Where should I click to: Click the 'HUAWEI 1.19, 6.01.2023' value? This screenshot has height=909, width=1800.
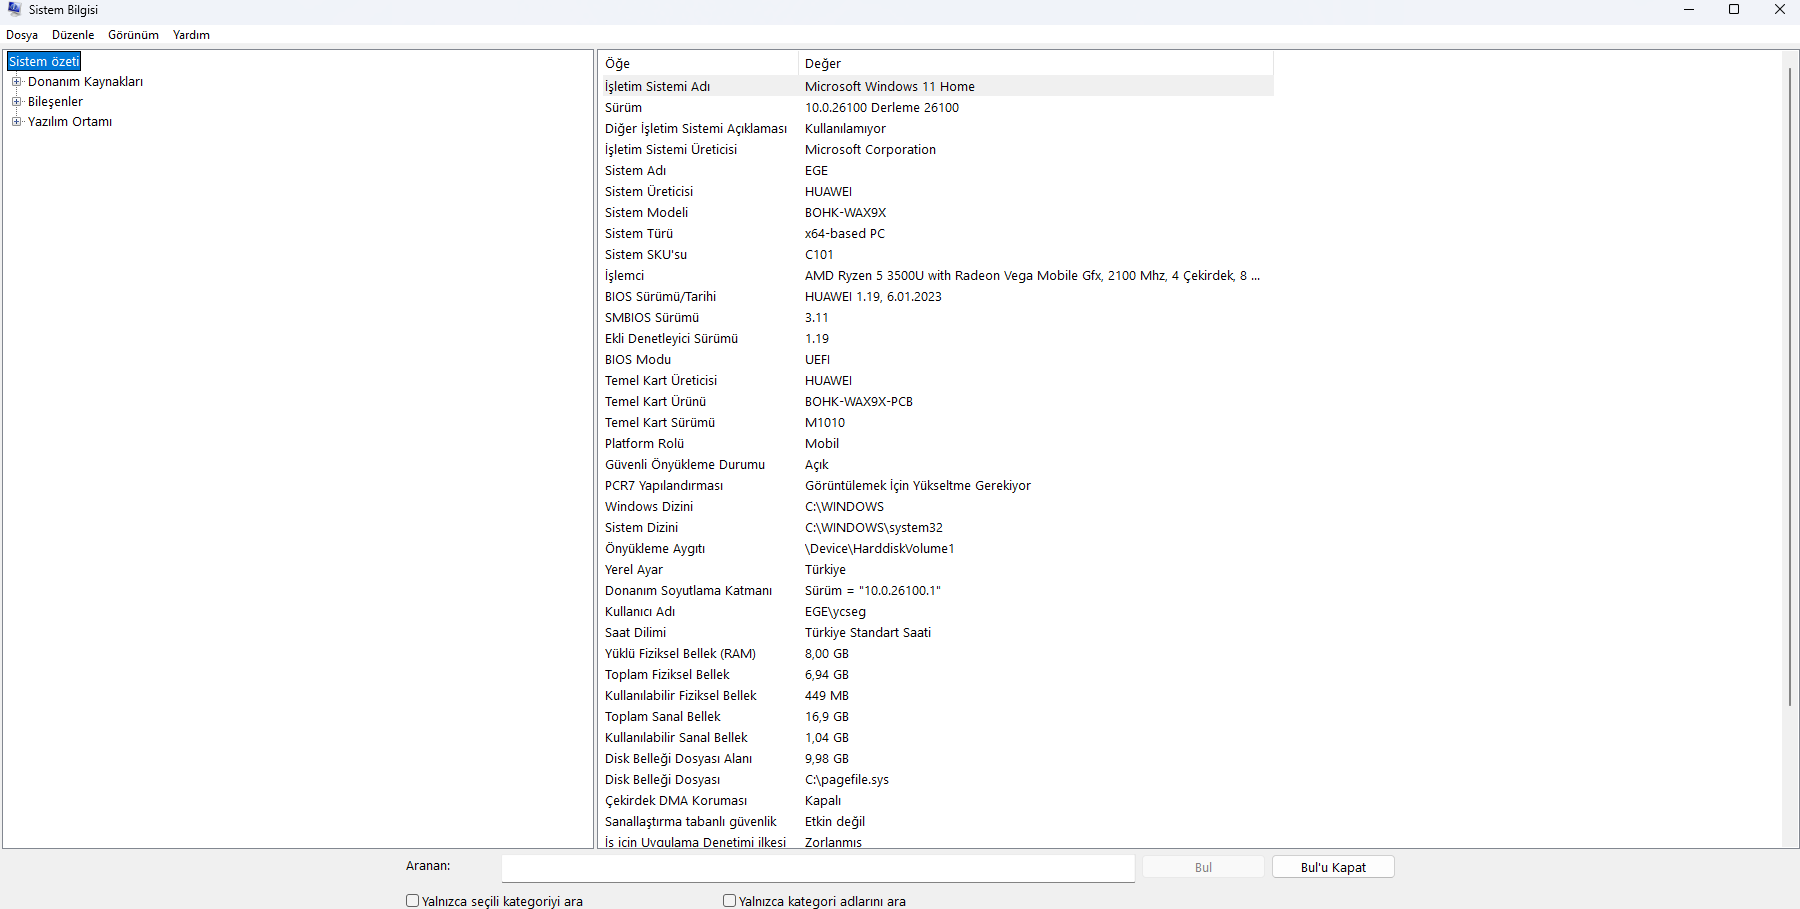pyautogui.click(x=873, y=297)
